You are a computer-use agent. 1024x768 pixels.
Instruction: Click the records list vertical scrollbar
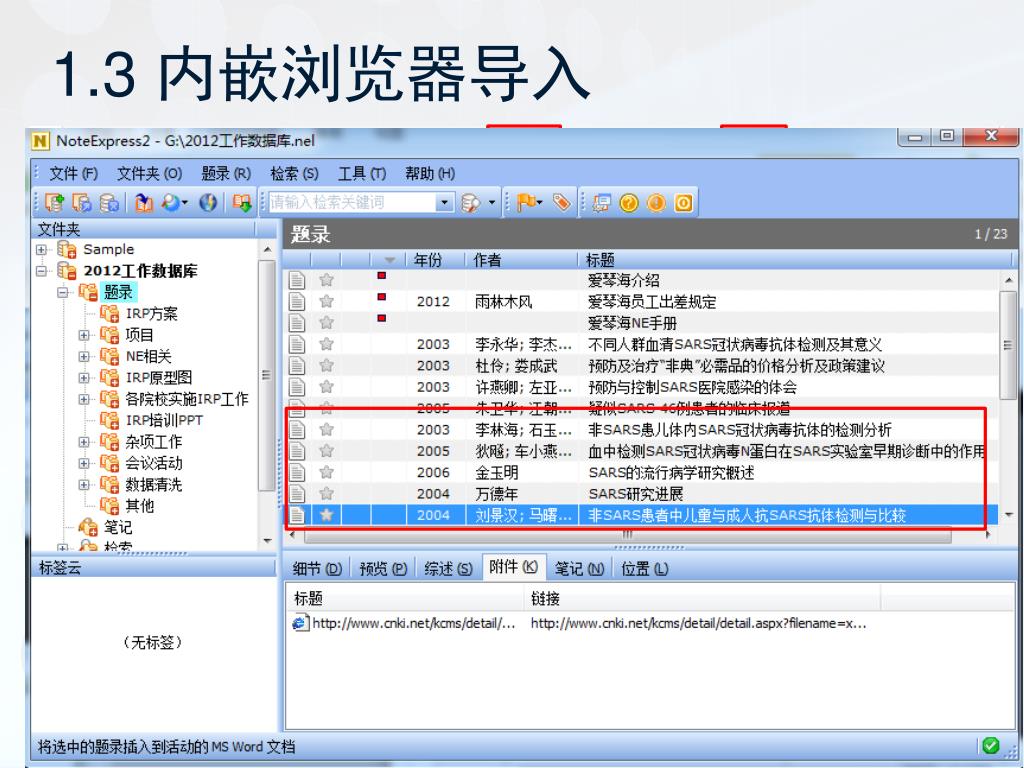[1008, 345]
